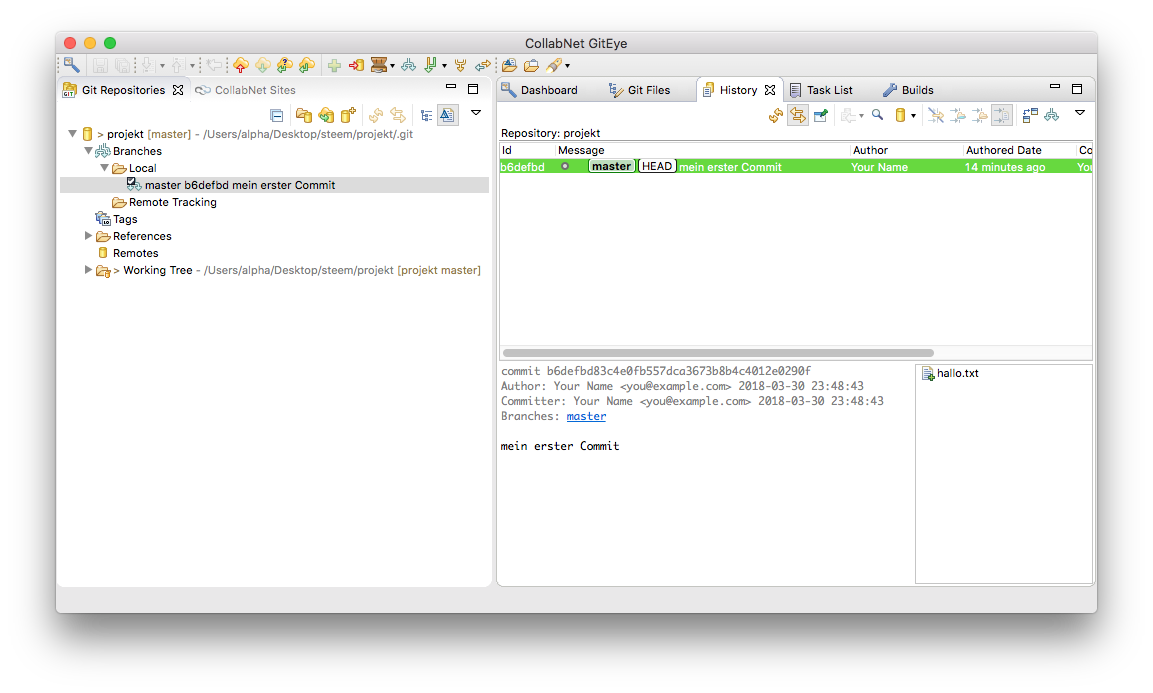Click the History table horizontal scrollbar
The image size is (1153, 693).
[x=718, y=353]
